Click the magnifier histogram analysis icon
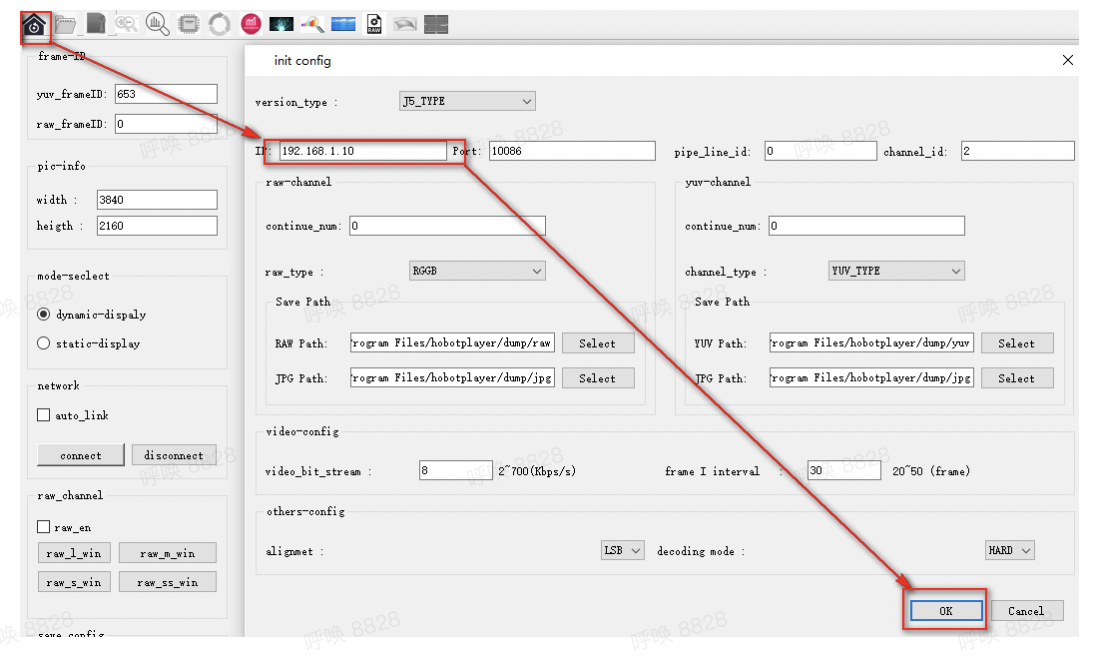Image resolution: width=1112 pixels, height=658 pixels. click(157, 25)
